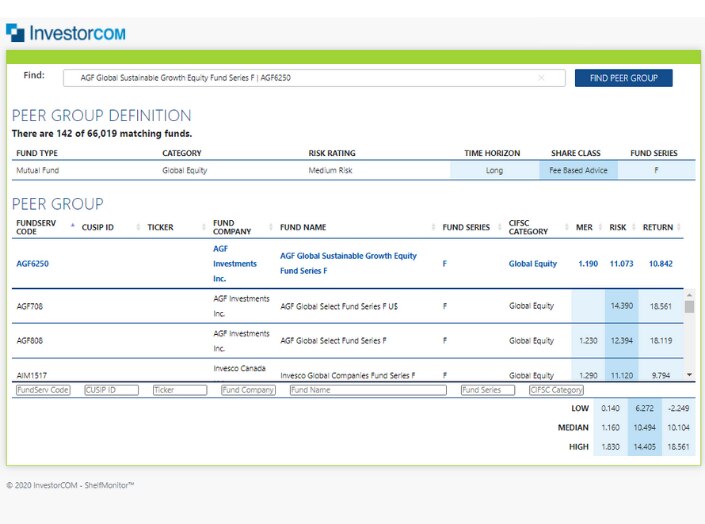This screenshot has width=705, height=524.
Task: Sort table by RISK column header
Action: [x=618, y=227]
